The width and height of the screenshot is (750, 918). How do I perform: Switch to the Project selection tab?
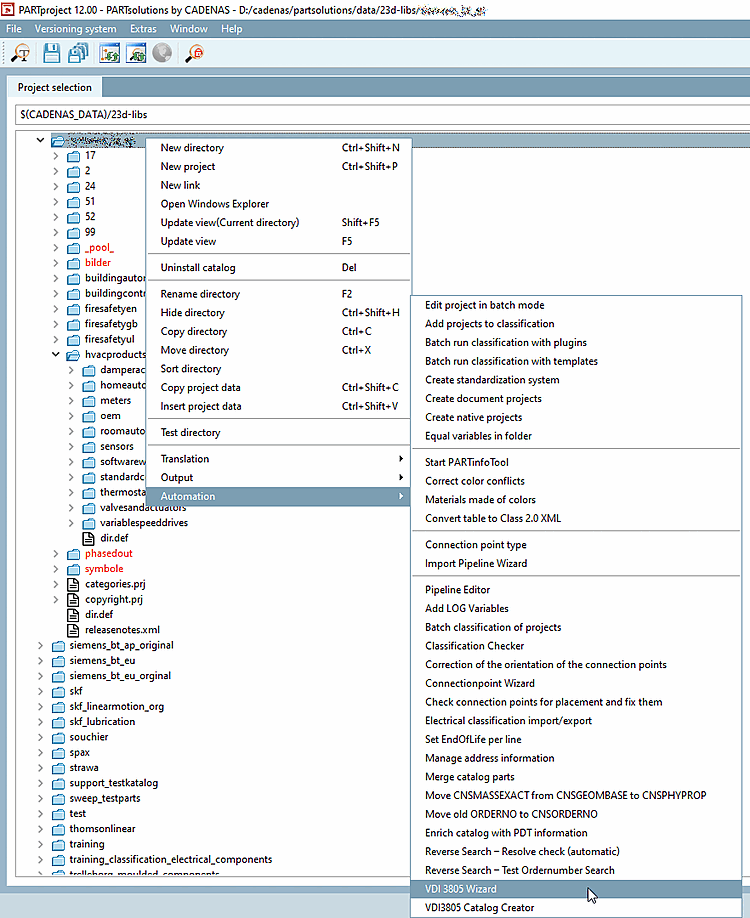[x=54, y=87]
